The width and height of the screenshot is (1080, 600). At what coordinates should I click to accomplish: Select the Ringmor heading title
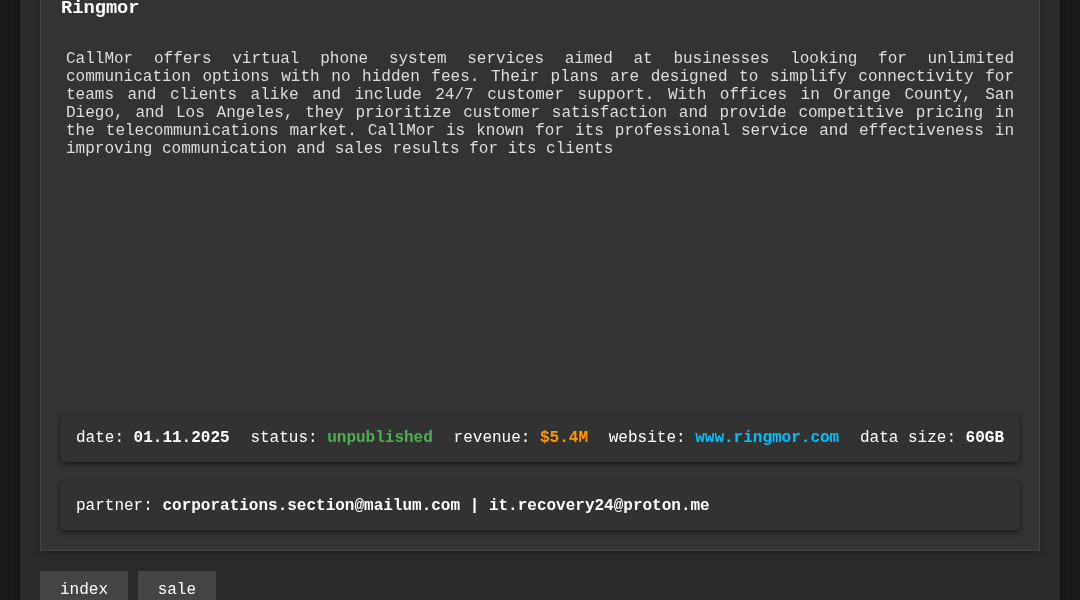tap(100, 8)
